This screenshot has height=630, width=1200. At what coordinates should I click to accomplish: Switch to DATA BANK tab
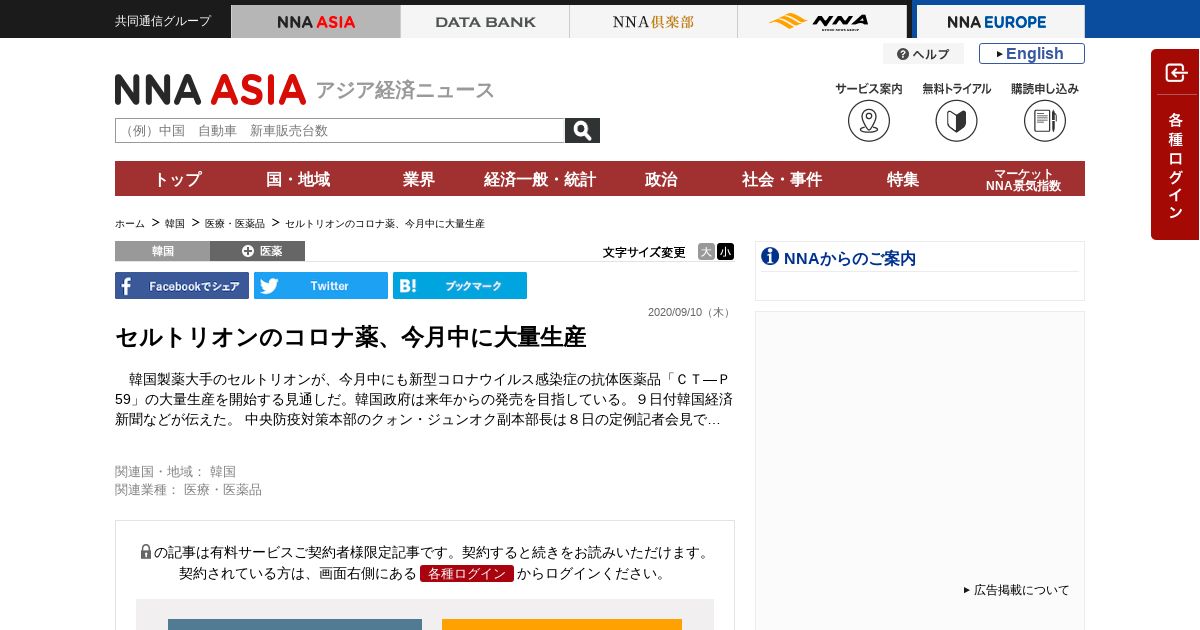coord(485,21)
